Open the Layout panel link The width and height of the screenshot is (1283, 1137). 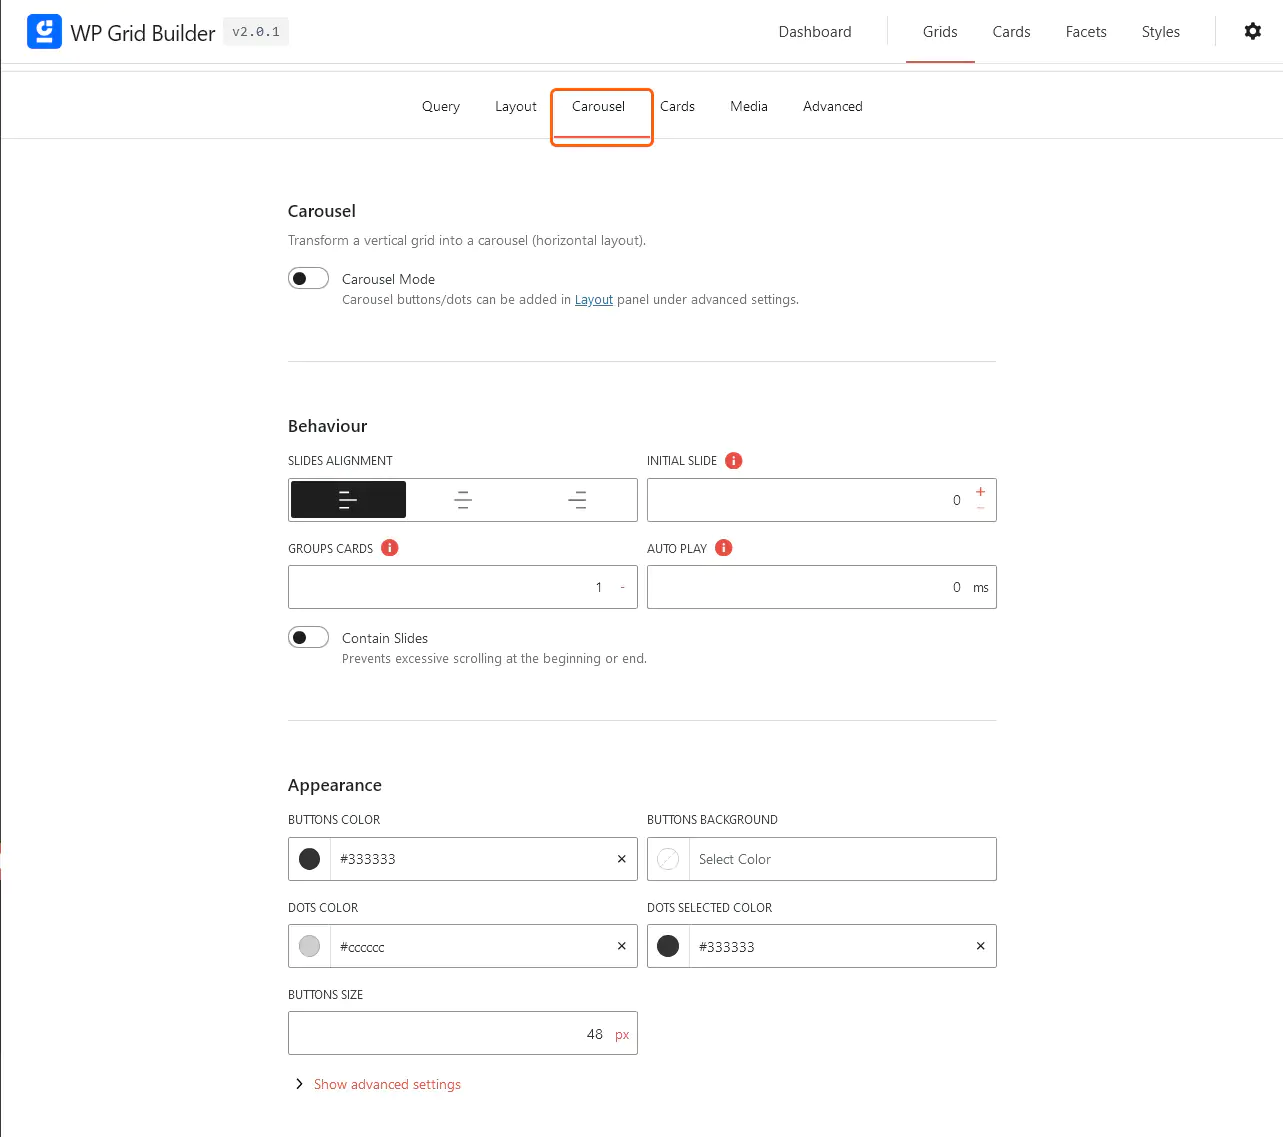click(x=593, y=299)
